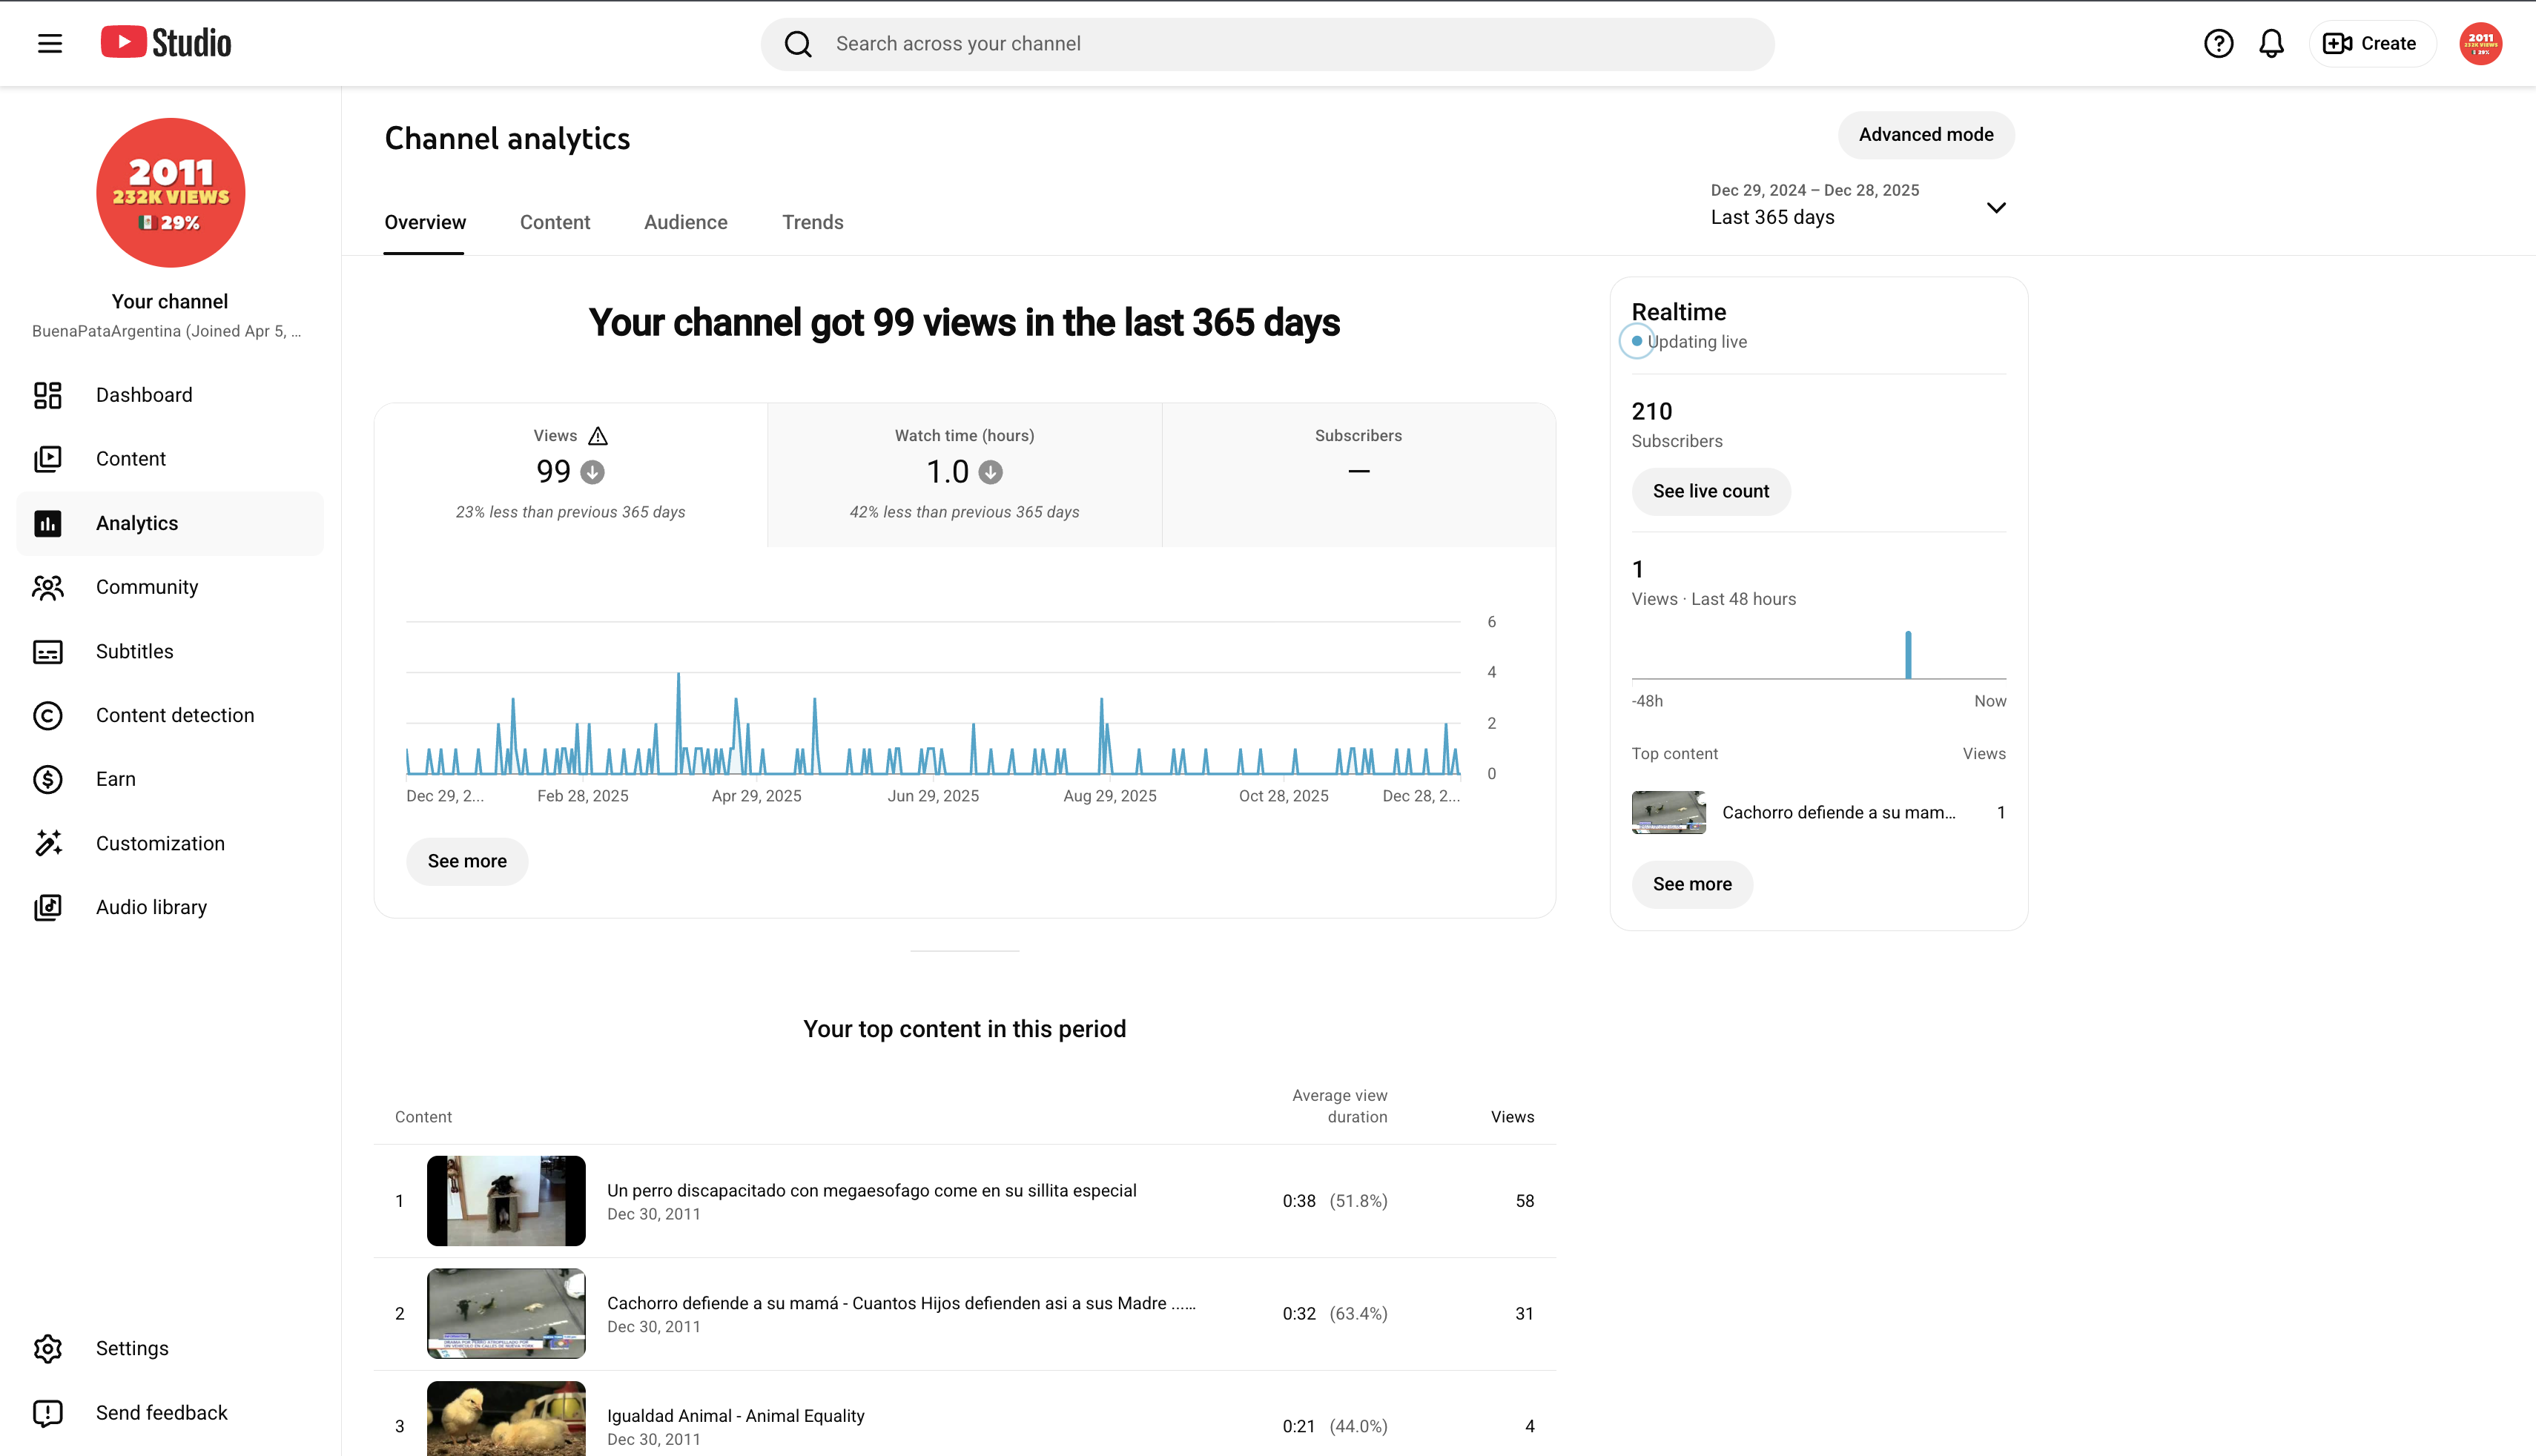Click the Settings gear icon
The image size is (2536, 1456).
click(x=48, y=1348)
